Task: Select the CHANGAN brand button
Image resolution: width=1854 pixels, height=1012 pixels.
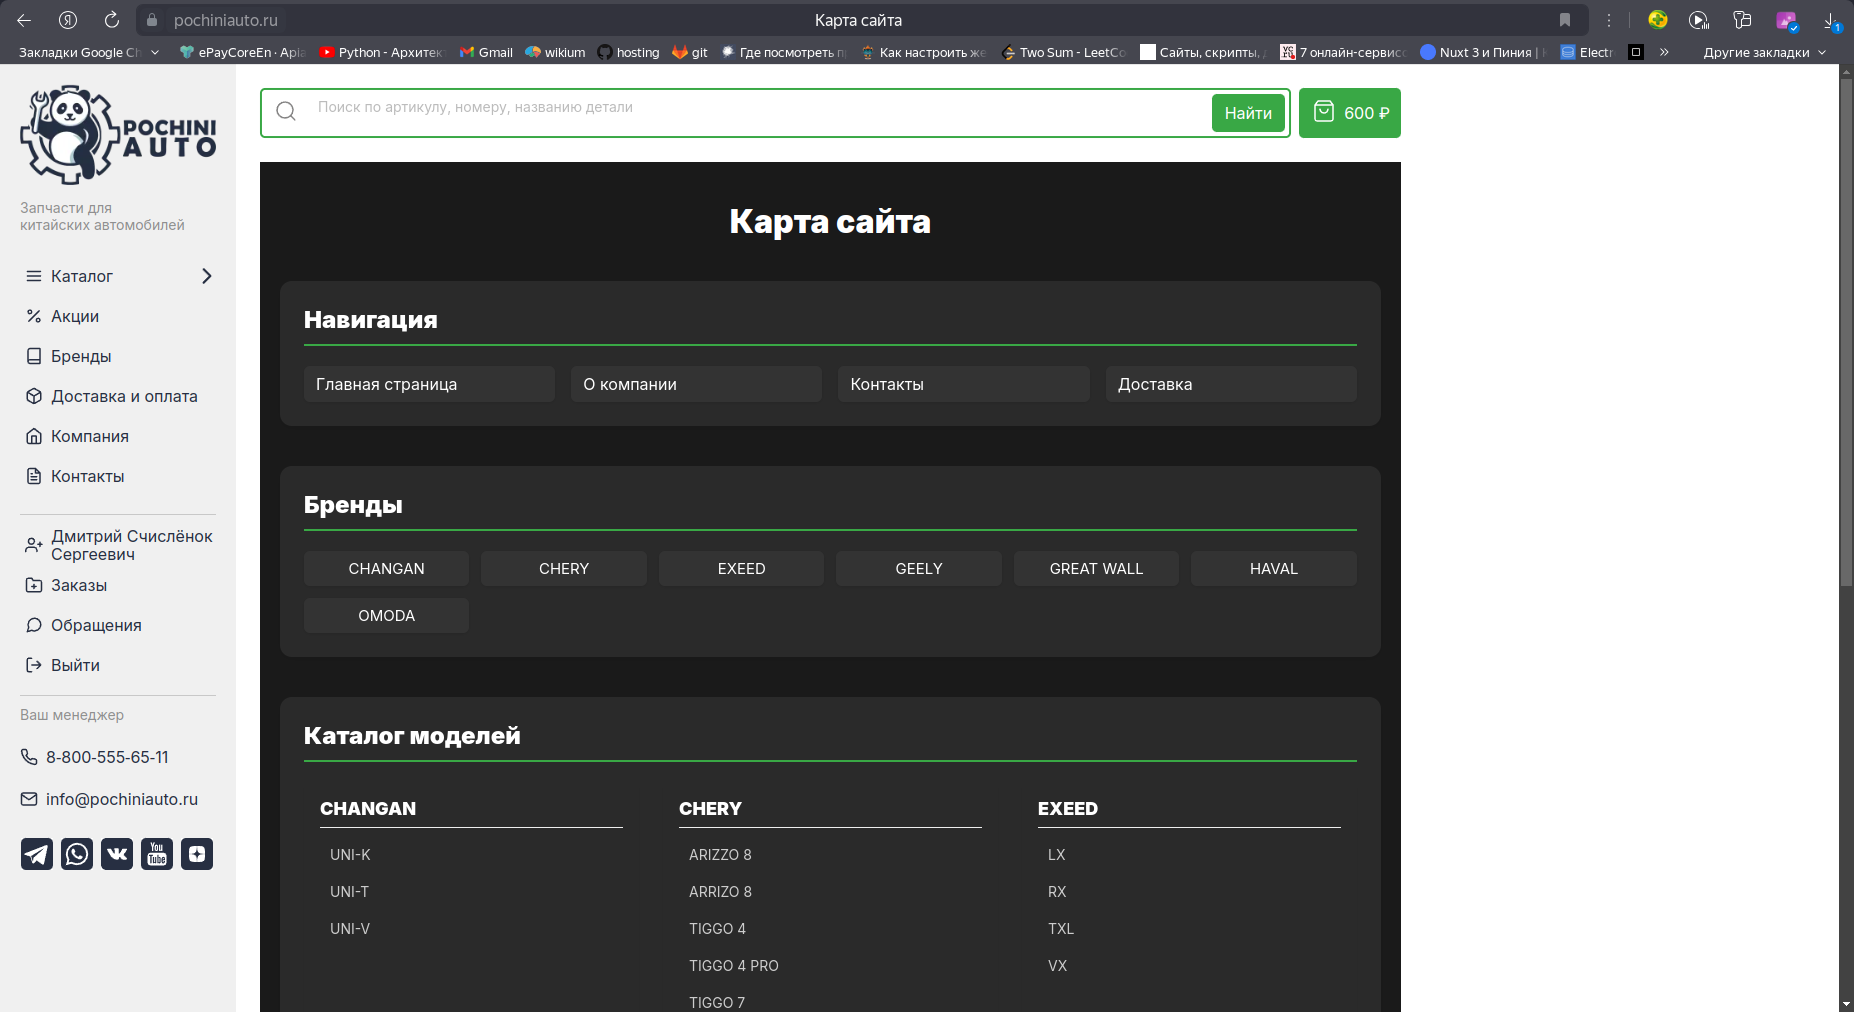Action: (x=386, y=568)
